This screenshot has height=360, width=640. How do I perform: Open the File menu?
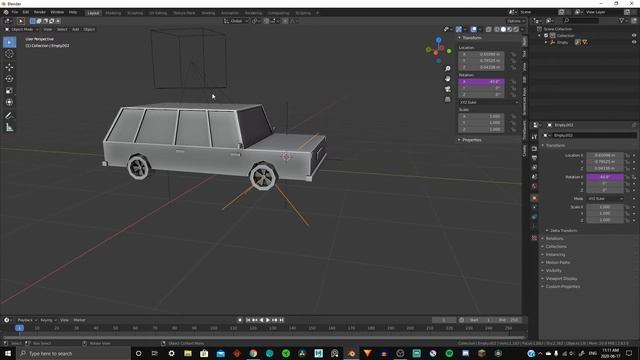15,13
